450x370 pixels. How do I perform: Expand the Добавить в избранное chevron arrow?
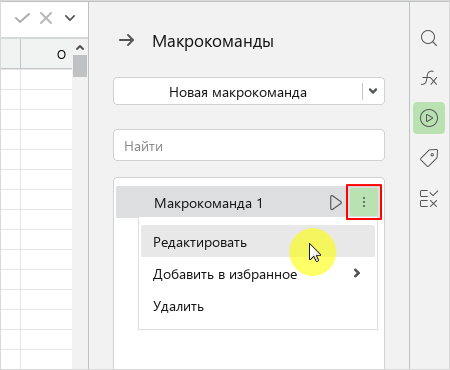click(x=357, y=273)
